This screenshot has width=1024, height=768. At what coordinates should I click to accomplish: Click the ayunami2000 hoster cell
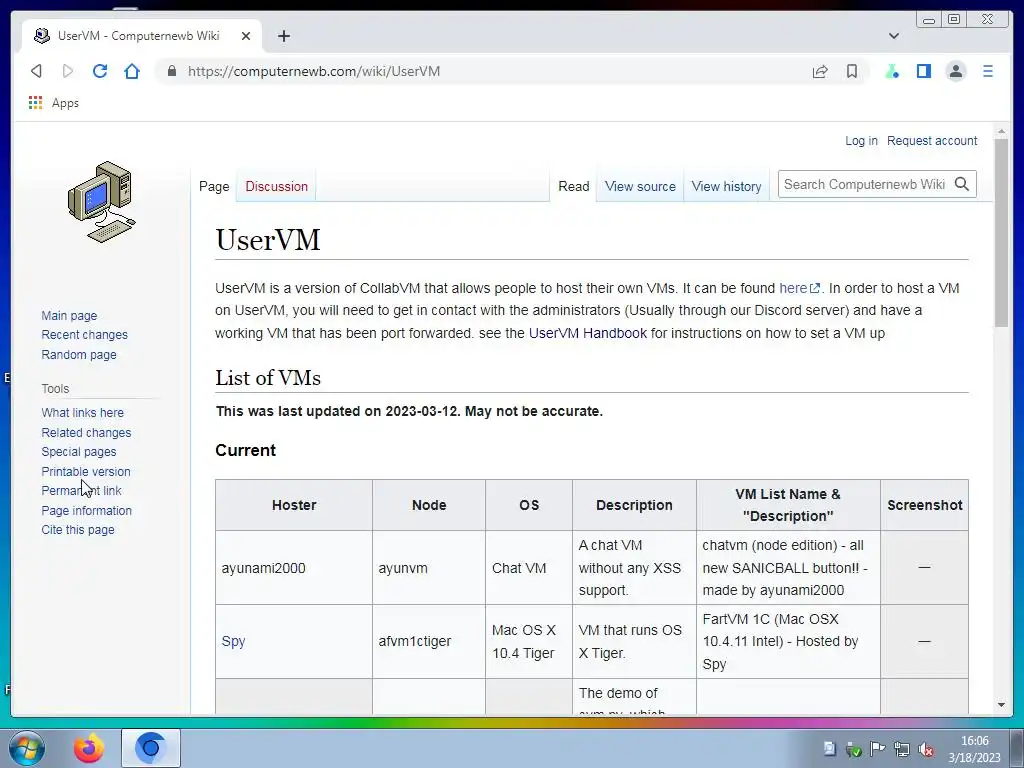294,568
